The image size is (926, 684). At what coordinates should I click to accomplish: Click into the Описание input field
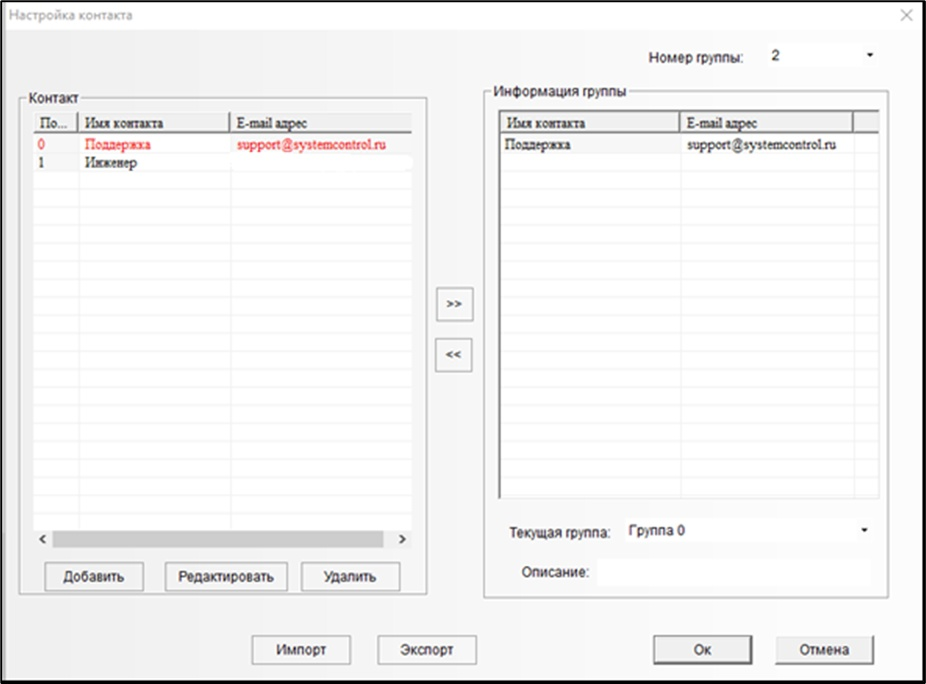tap(733, 572)
